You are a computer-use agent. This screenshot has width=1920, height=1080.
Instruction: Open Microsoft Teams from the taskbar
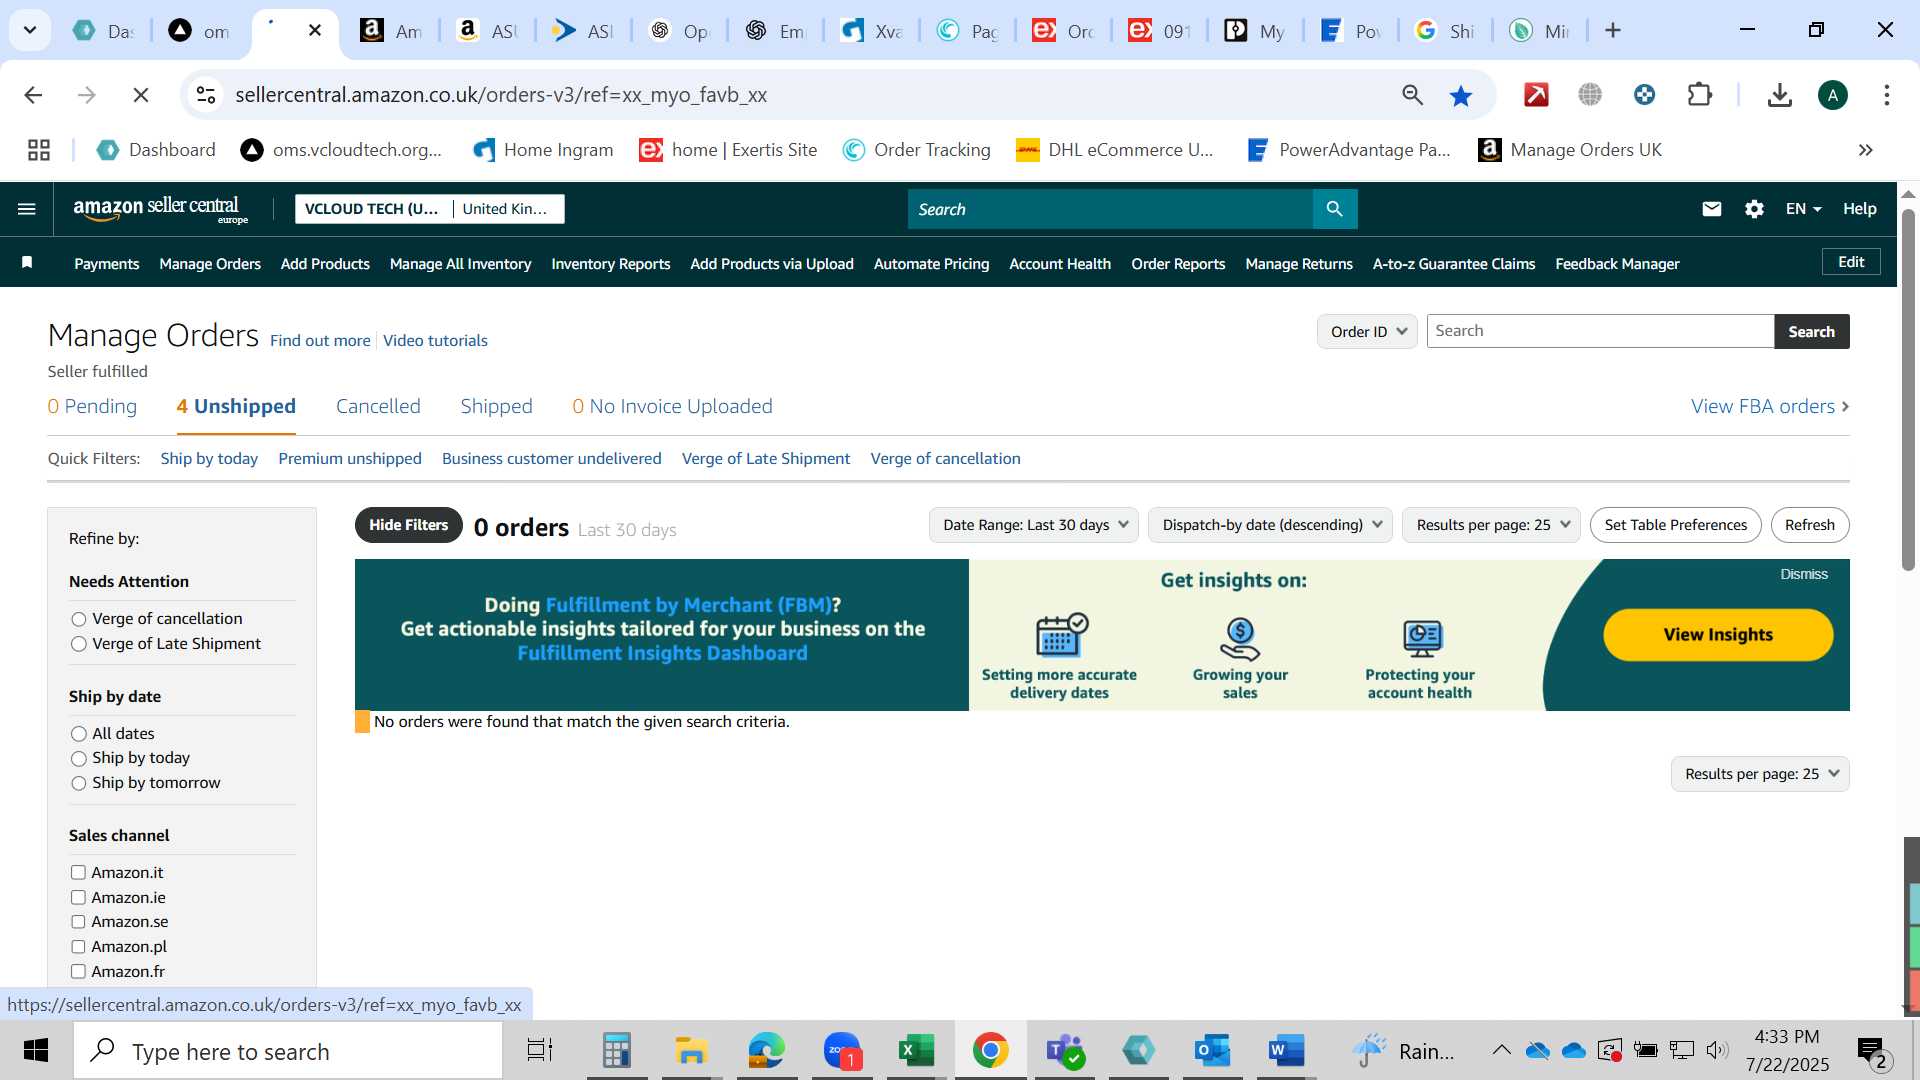tap(1064, 1050)
